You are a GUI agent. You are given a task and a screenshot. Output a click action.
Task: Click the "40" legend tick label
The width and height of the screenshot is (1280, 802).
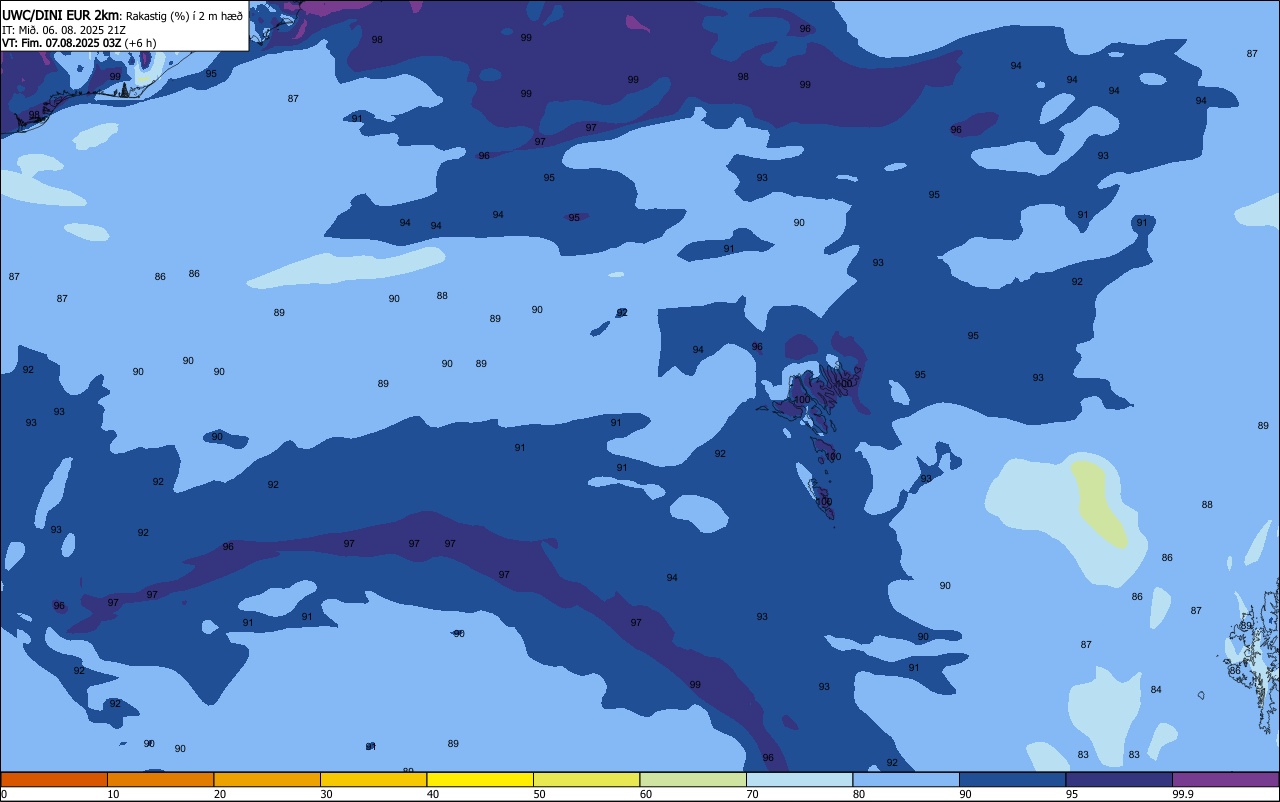pos(433,794)
